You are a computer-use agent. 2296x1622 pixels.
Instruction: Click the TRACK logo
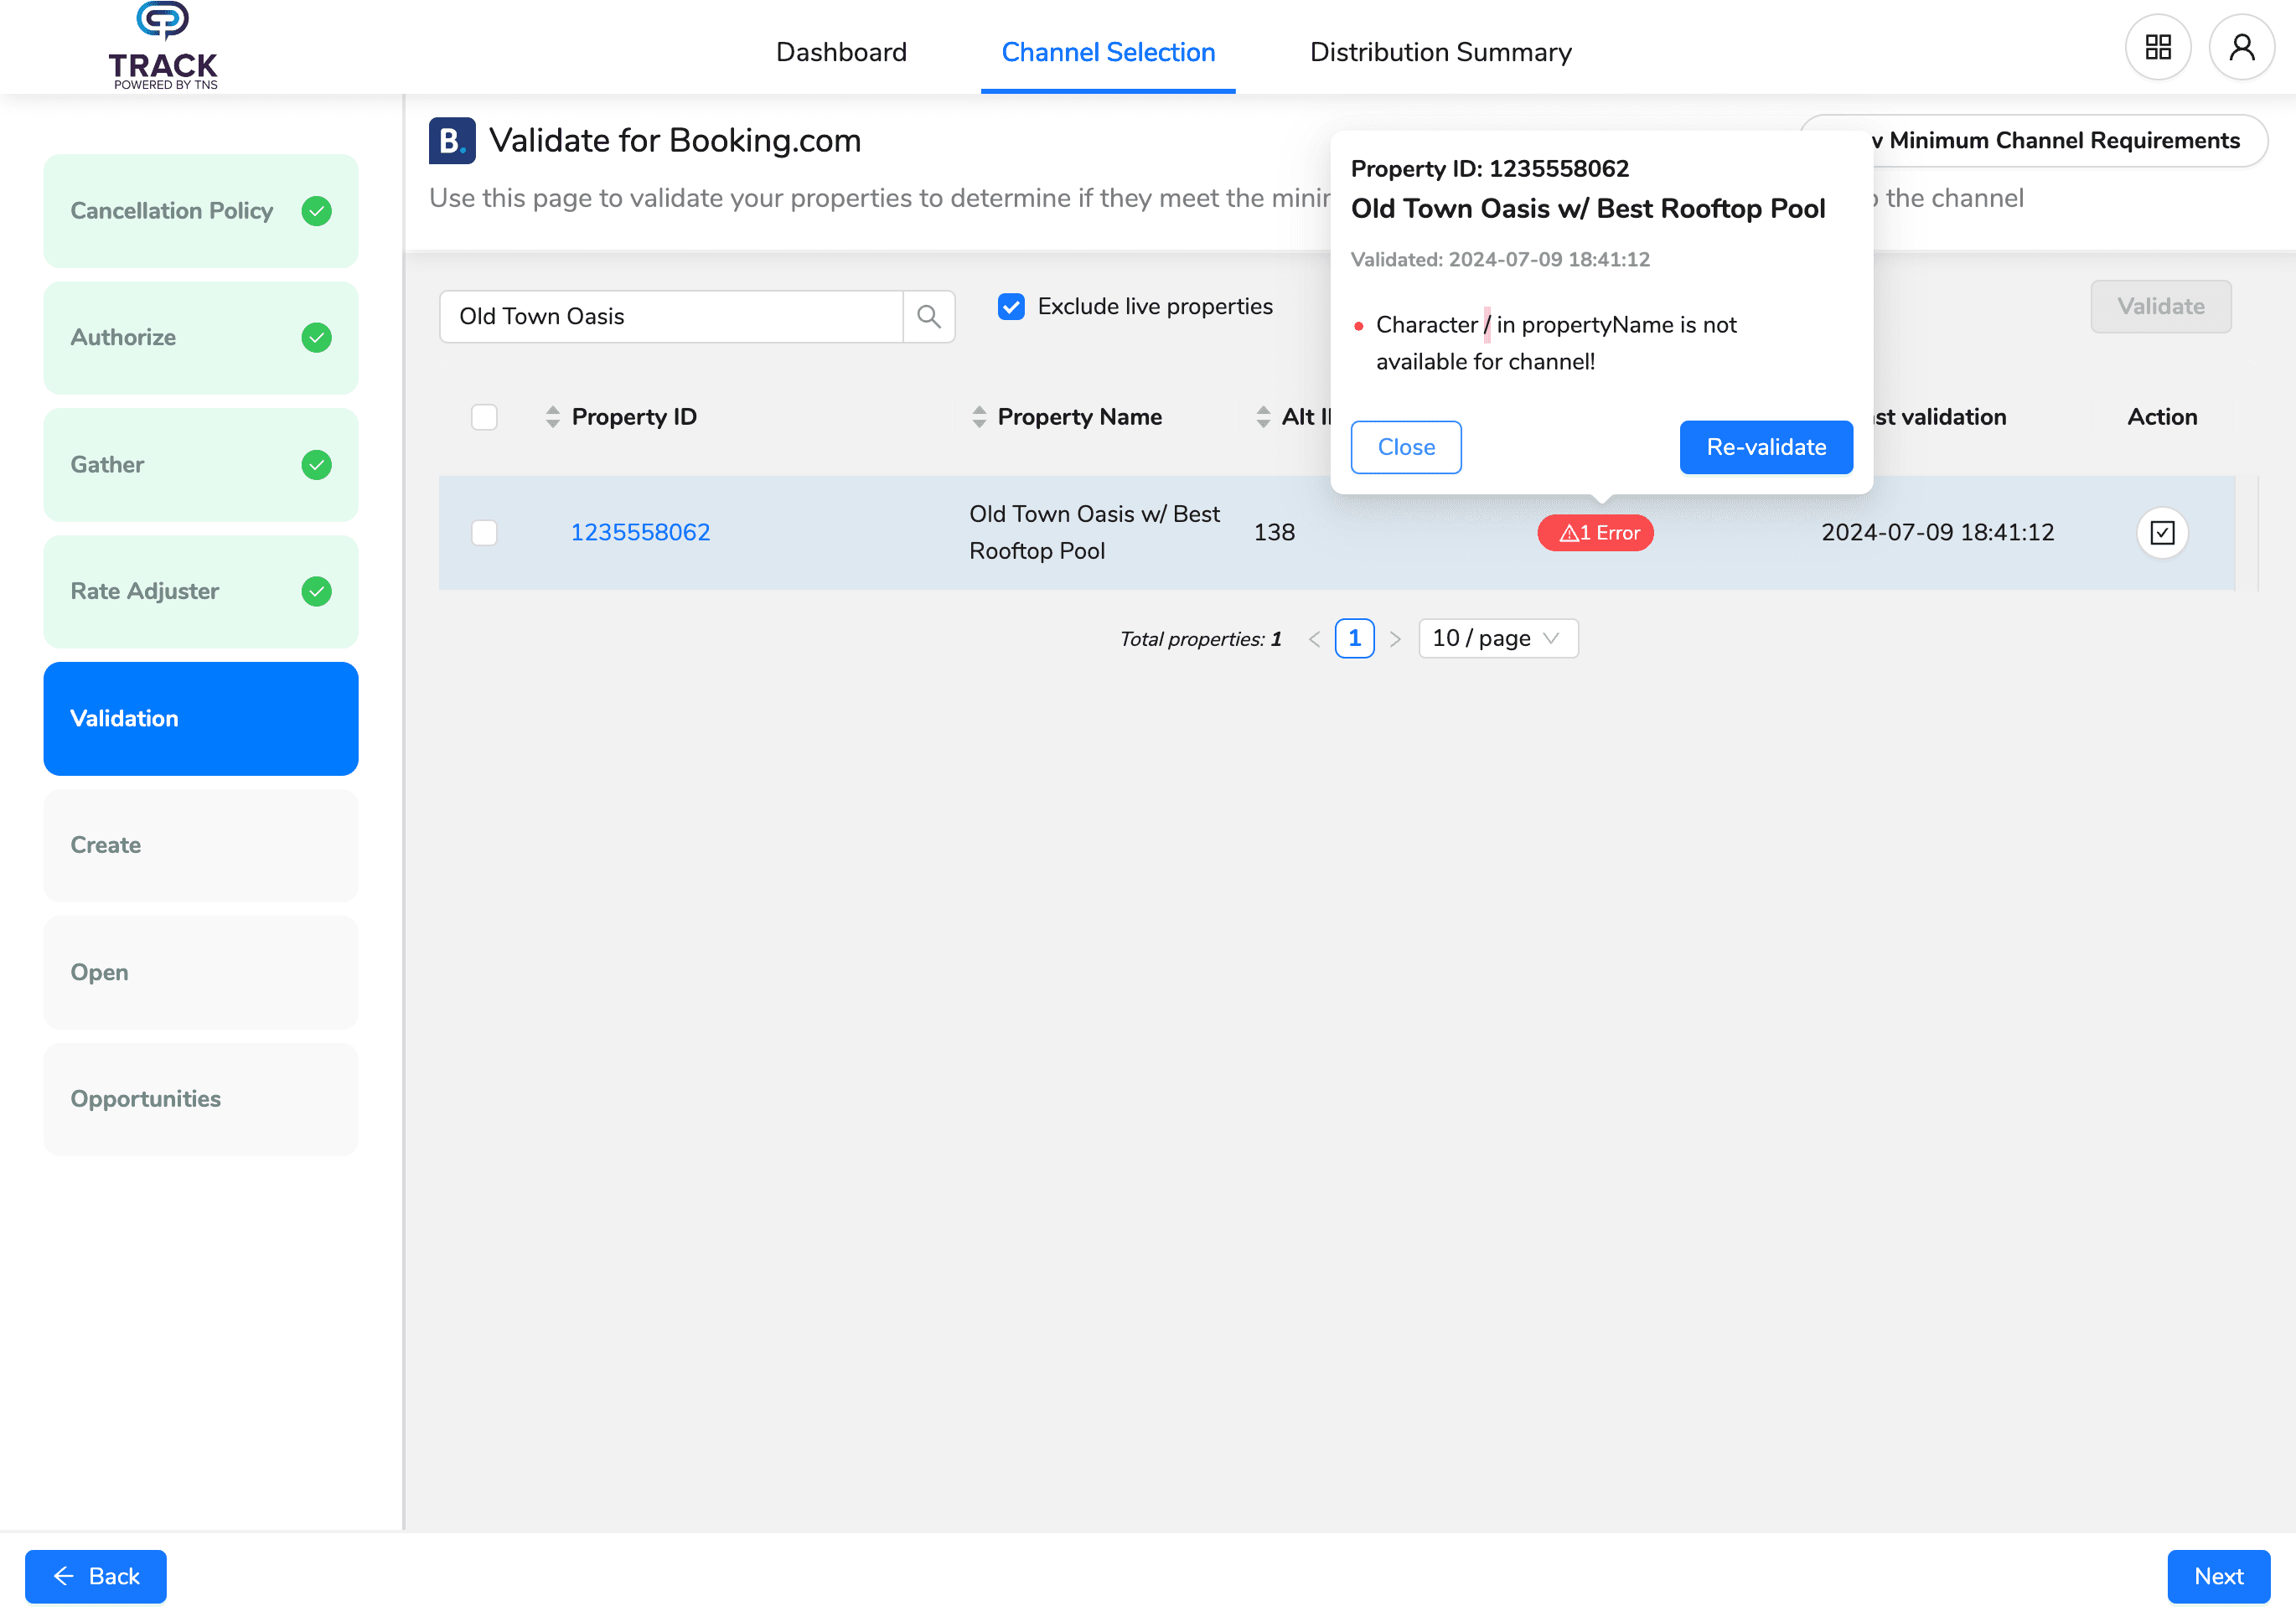pos(163,46)
